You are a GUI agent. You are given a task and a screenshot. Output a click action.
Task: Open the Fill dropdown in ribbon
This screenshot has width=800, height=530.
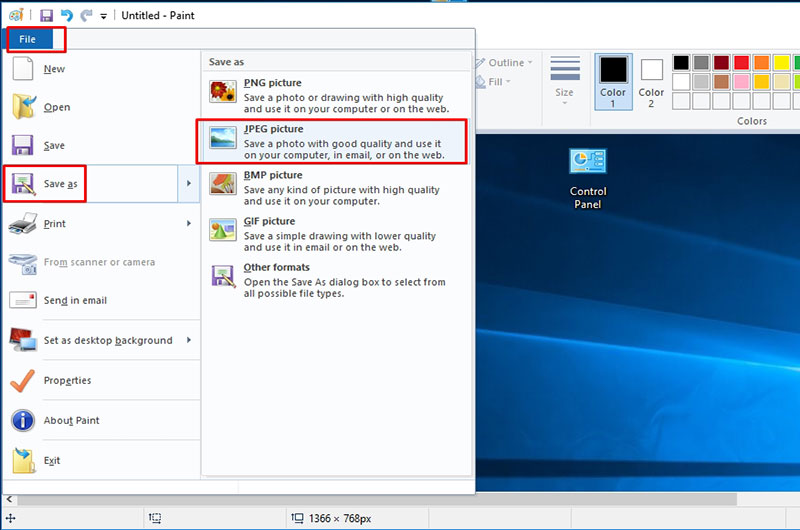493,82
